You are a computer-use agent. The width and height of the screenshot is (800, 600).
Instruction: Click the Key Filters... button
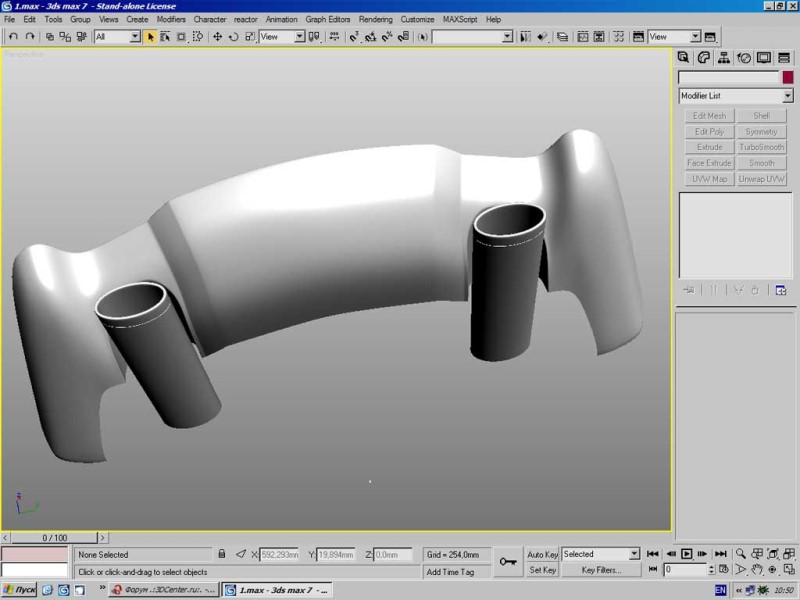pyautogui.click(x=601, y=570)
